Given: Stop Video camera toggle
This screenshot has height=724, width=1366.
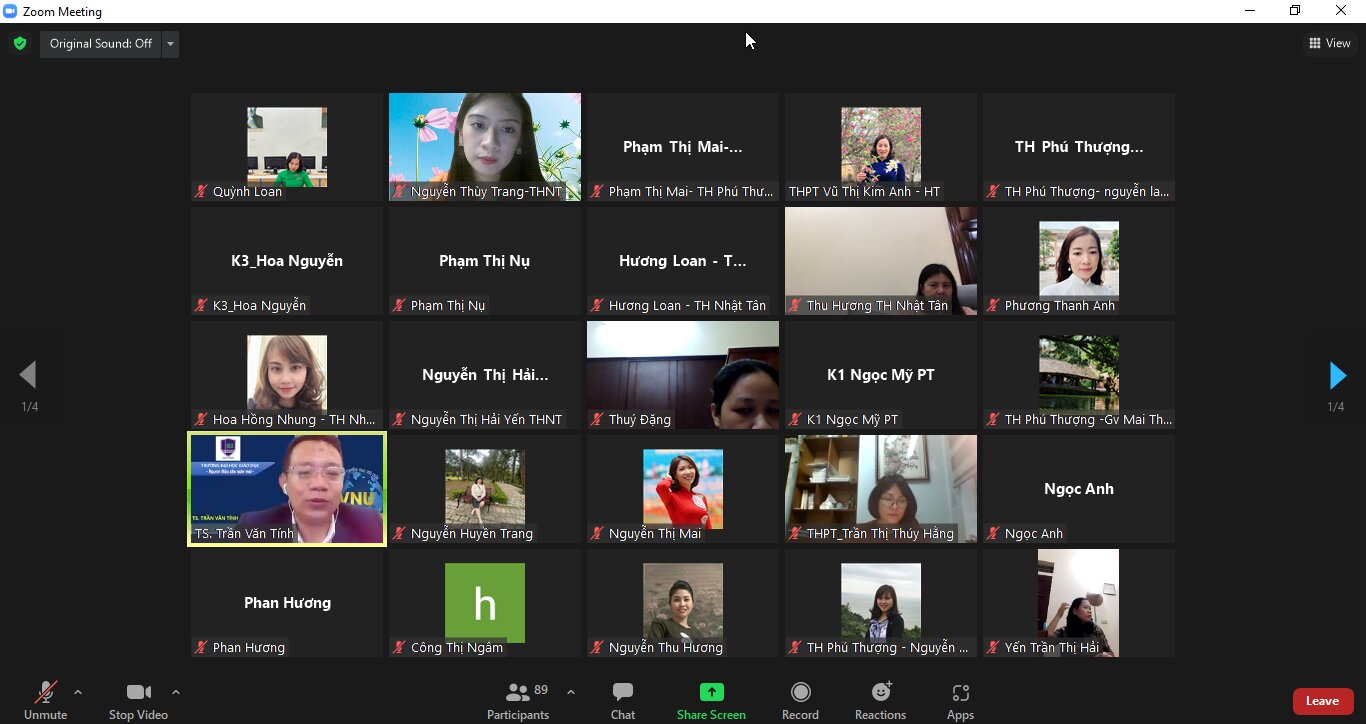Looking at the screenshot, I should click(x=138, y=700).
